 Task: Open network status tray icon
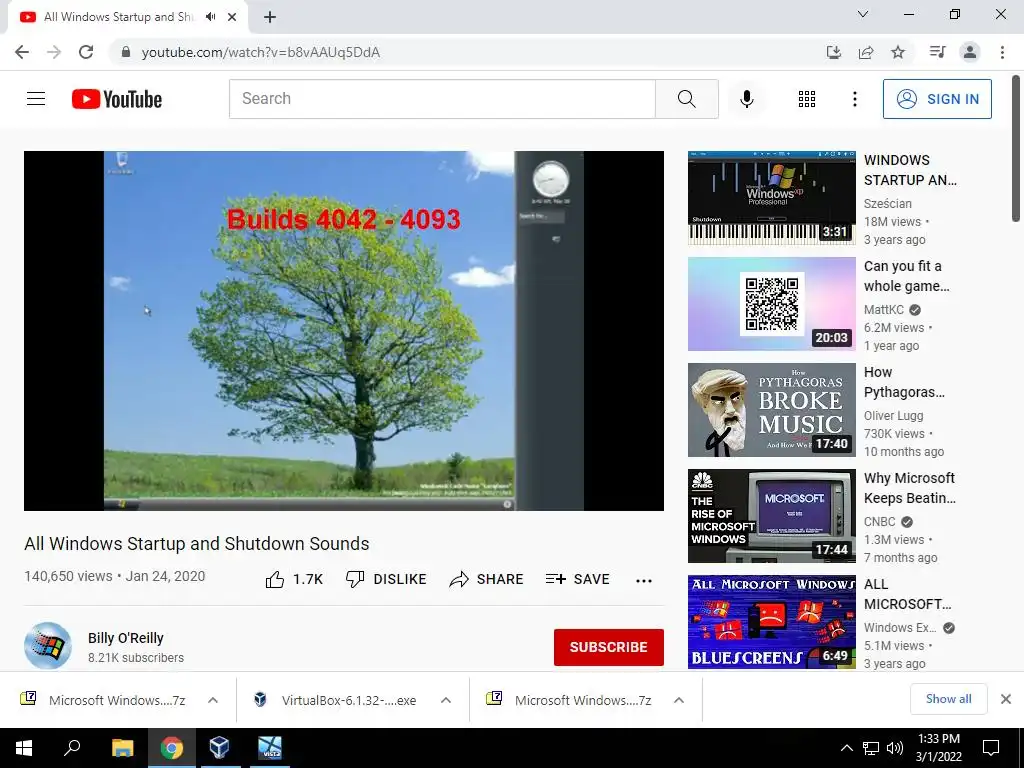point(871,748)
